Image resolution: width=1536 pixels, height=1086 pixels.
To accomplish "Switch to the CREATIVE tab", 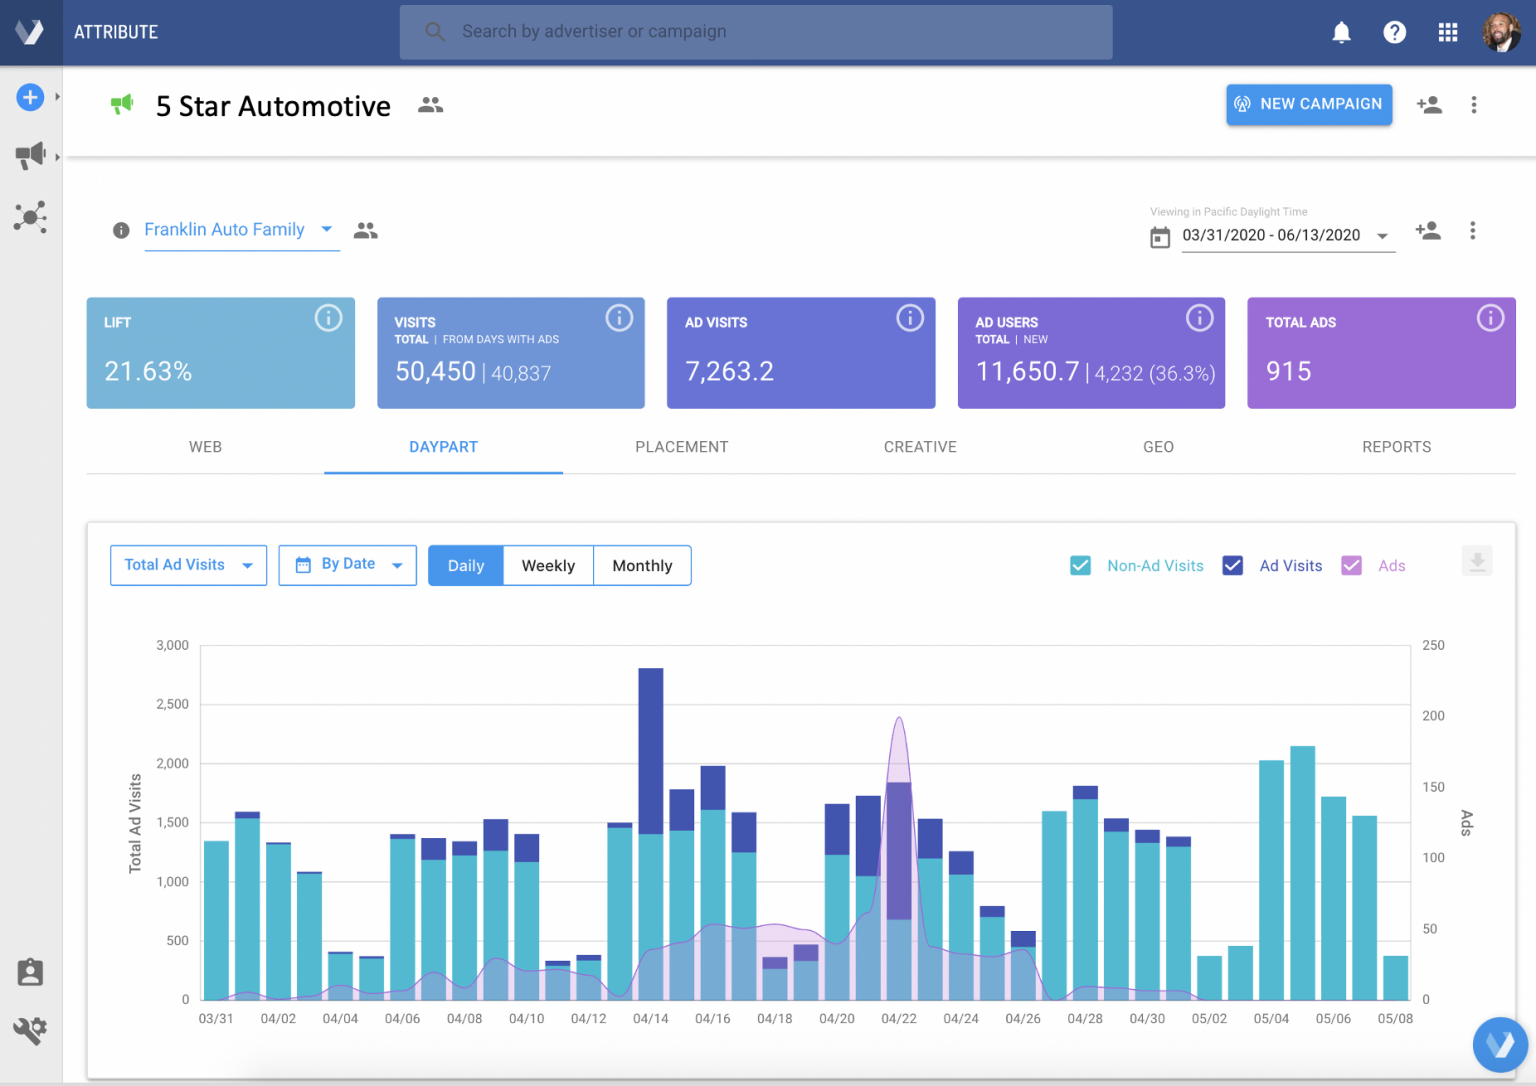I will coord(920,447).
